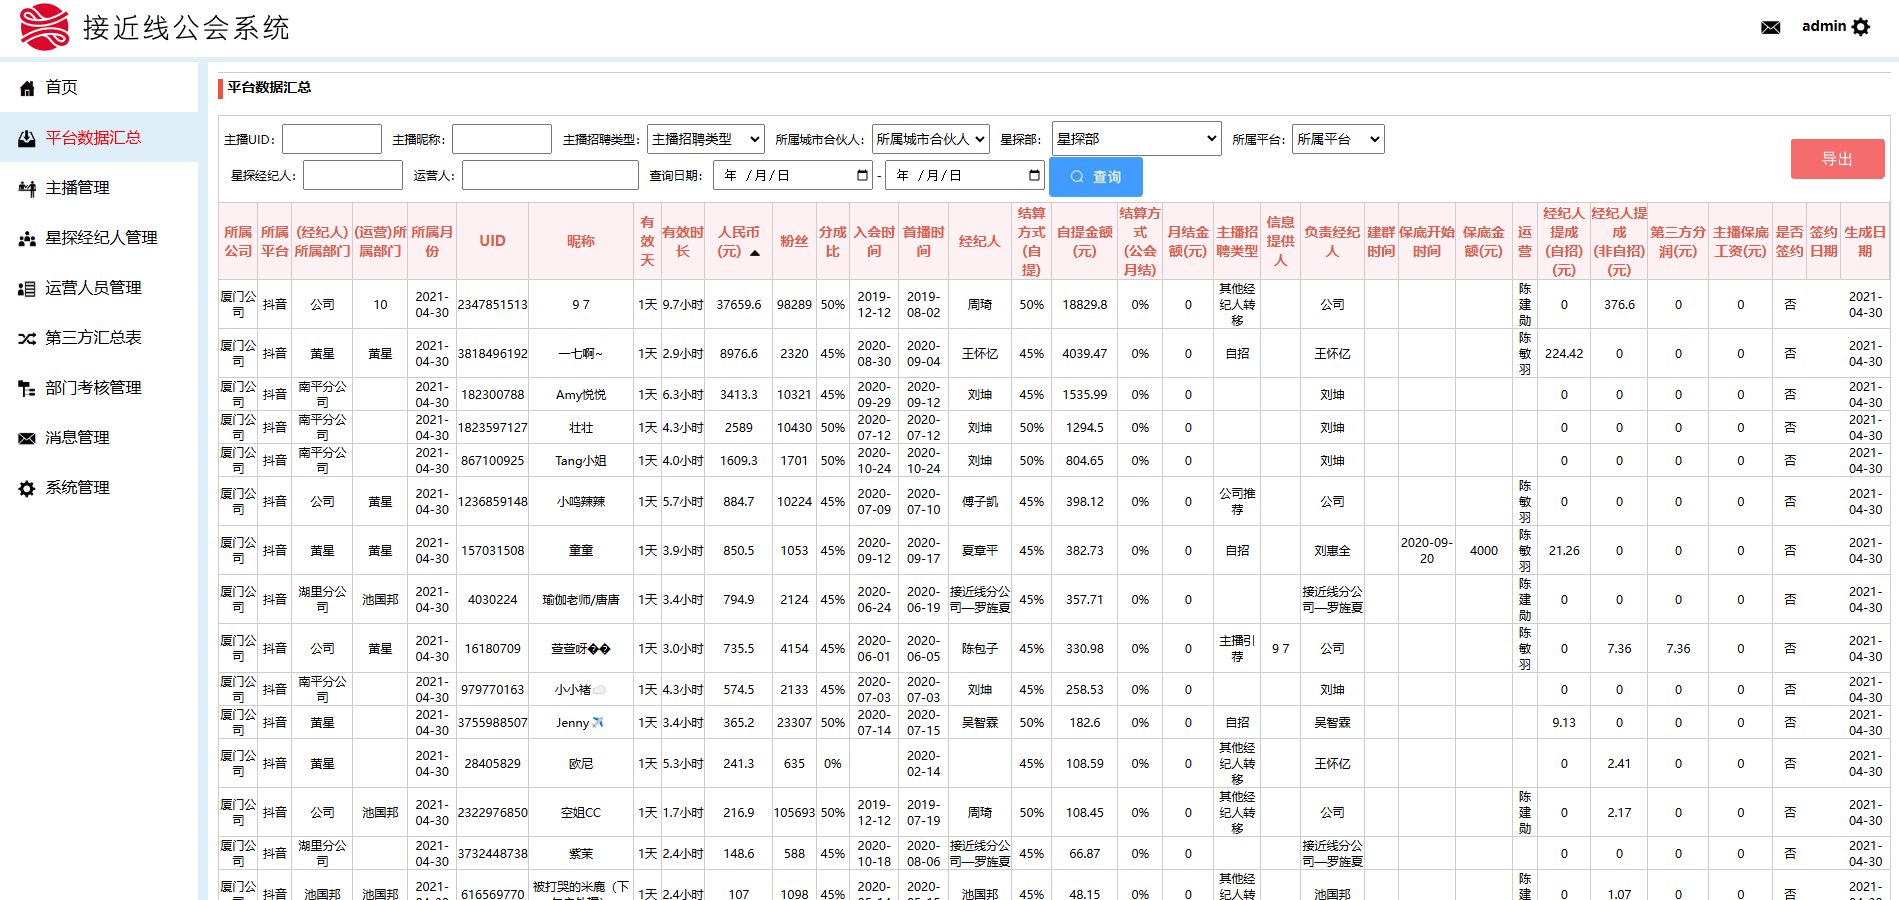The width and height of the screenshot is (1899, 900).
Task: Open the 部门考核管理 menu item
Action: pyautogui.click(x=99, y=388)
